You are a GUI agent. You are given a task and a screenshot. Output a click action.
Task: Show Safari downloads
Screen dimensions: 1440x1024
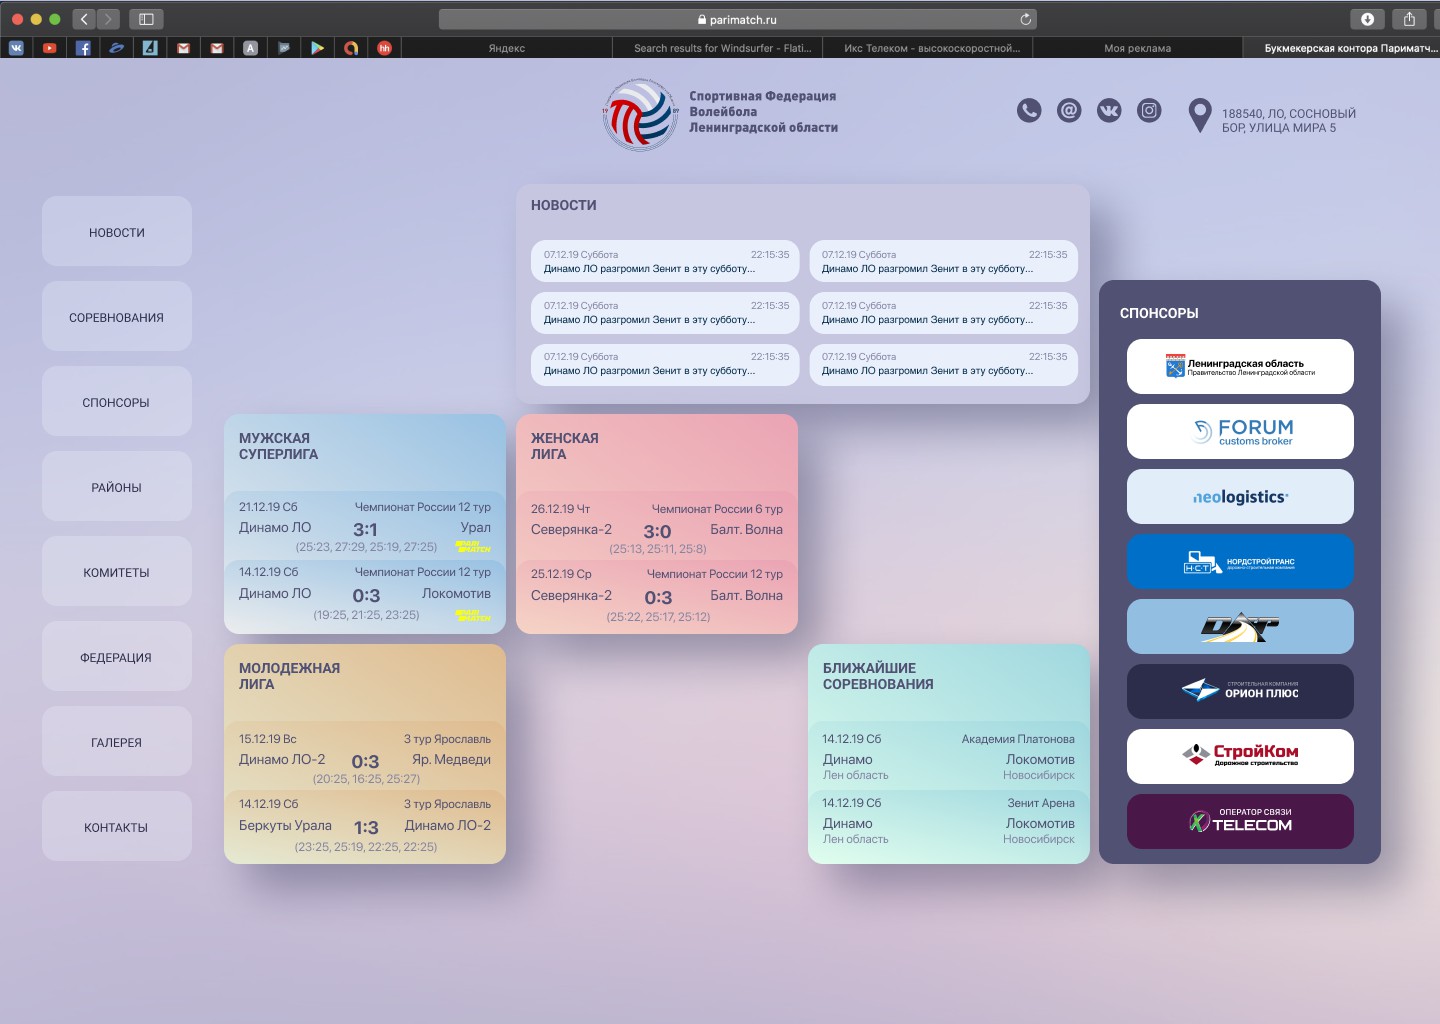(x=1367, y=19)
